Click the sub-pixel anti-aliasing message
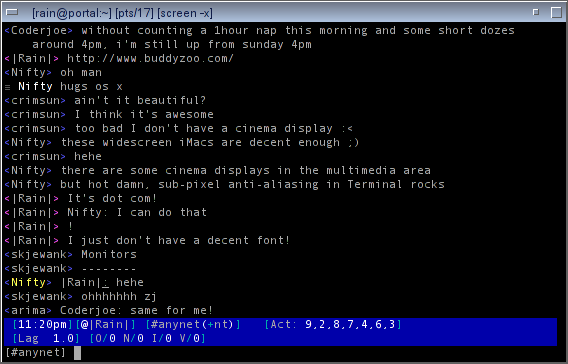The height and width of the screenshot is (364, 568). coord(224,184)
